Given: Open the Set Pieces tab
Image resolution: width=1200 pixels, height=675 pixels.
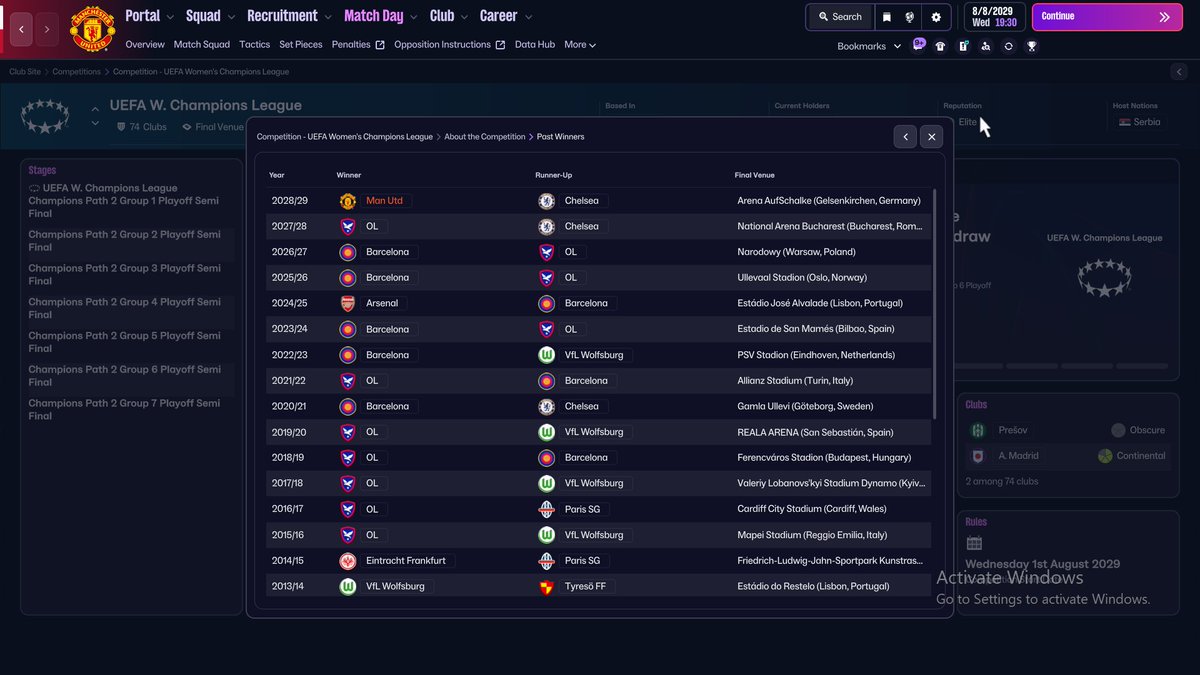Looking at the screenshot, I should tap(301, 45).
